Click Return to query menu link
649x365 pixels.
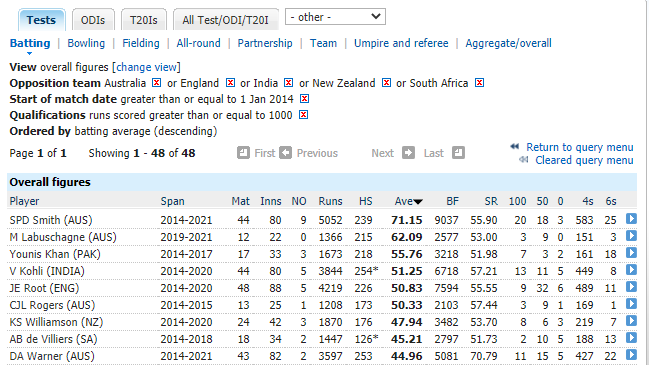(579, 147)
